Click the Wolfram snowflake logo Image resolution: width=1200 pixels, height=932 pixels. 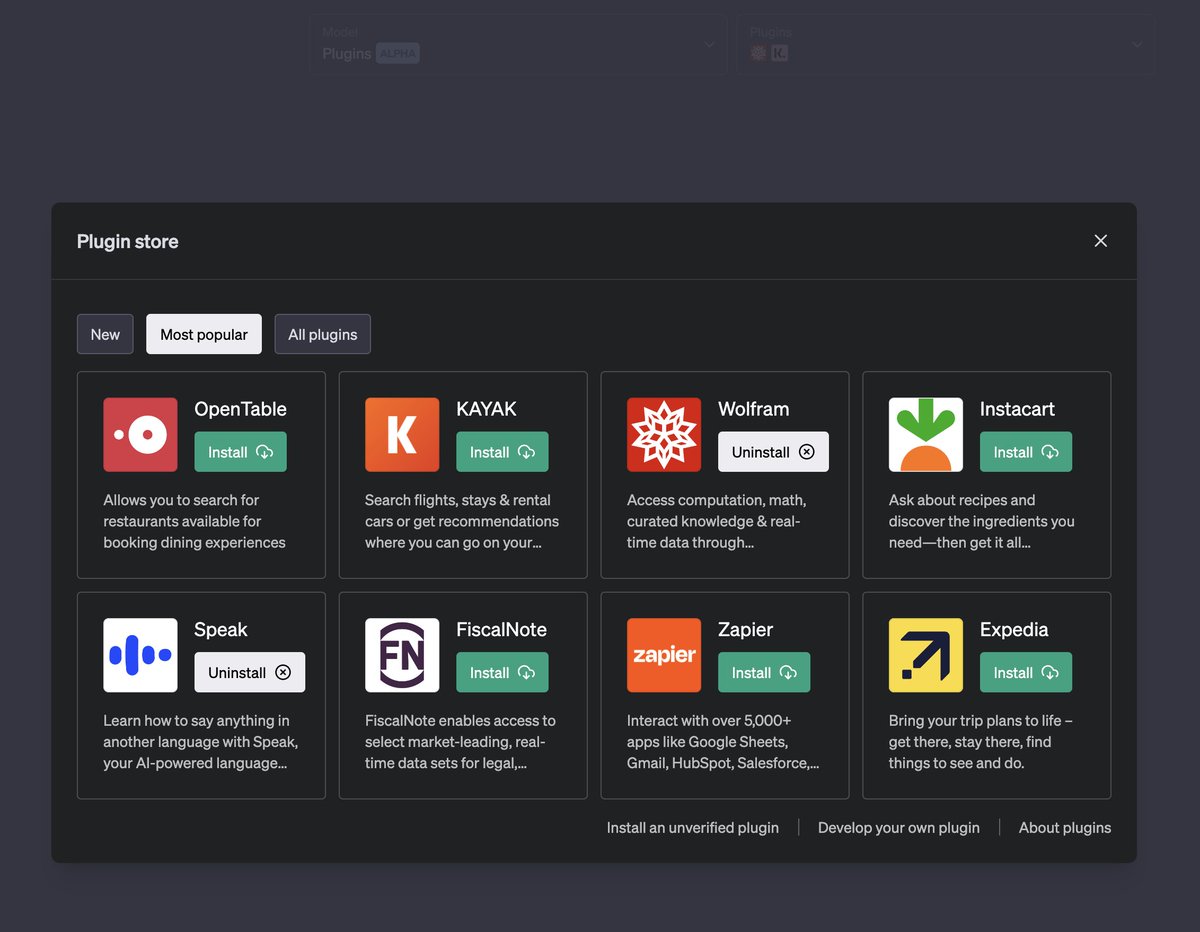tap(664, 435)
